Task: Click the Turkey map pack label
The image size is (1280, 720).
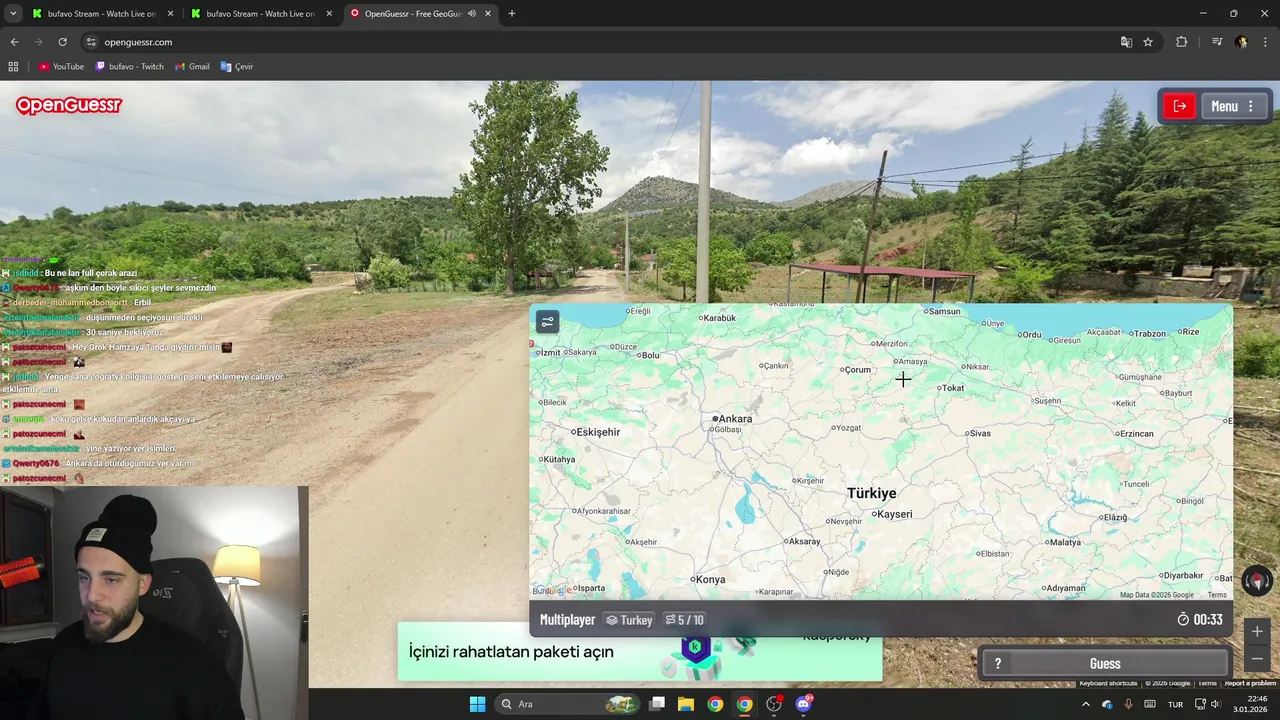Action: [629, 620]
